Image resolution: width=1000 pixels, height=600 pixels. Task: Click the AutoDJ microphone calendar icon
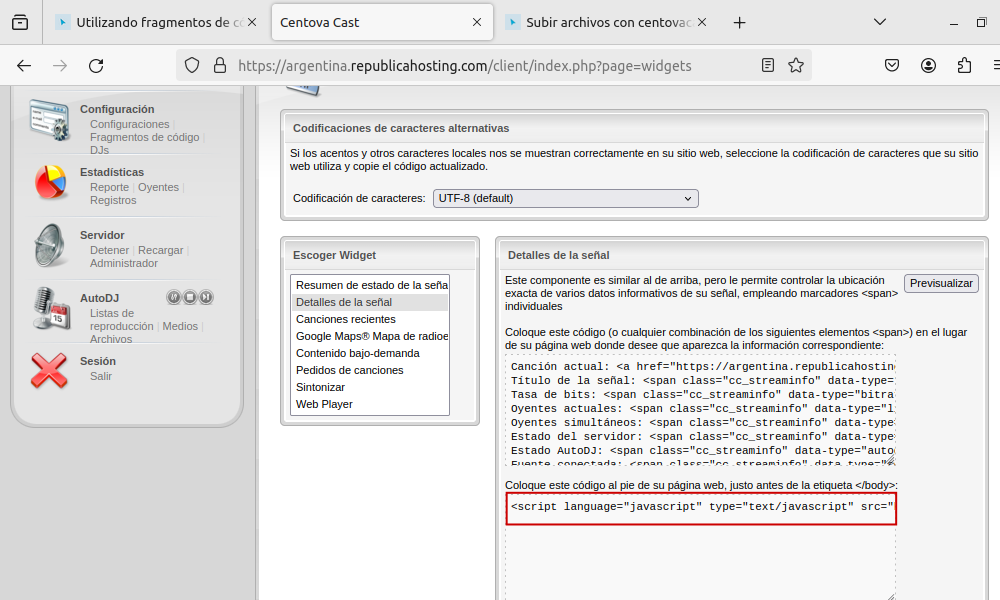[49, 310]
